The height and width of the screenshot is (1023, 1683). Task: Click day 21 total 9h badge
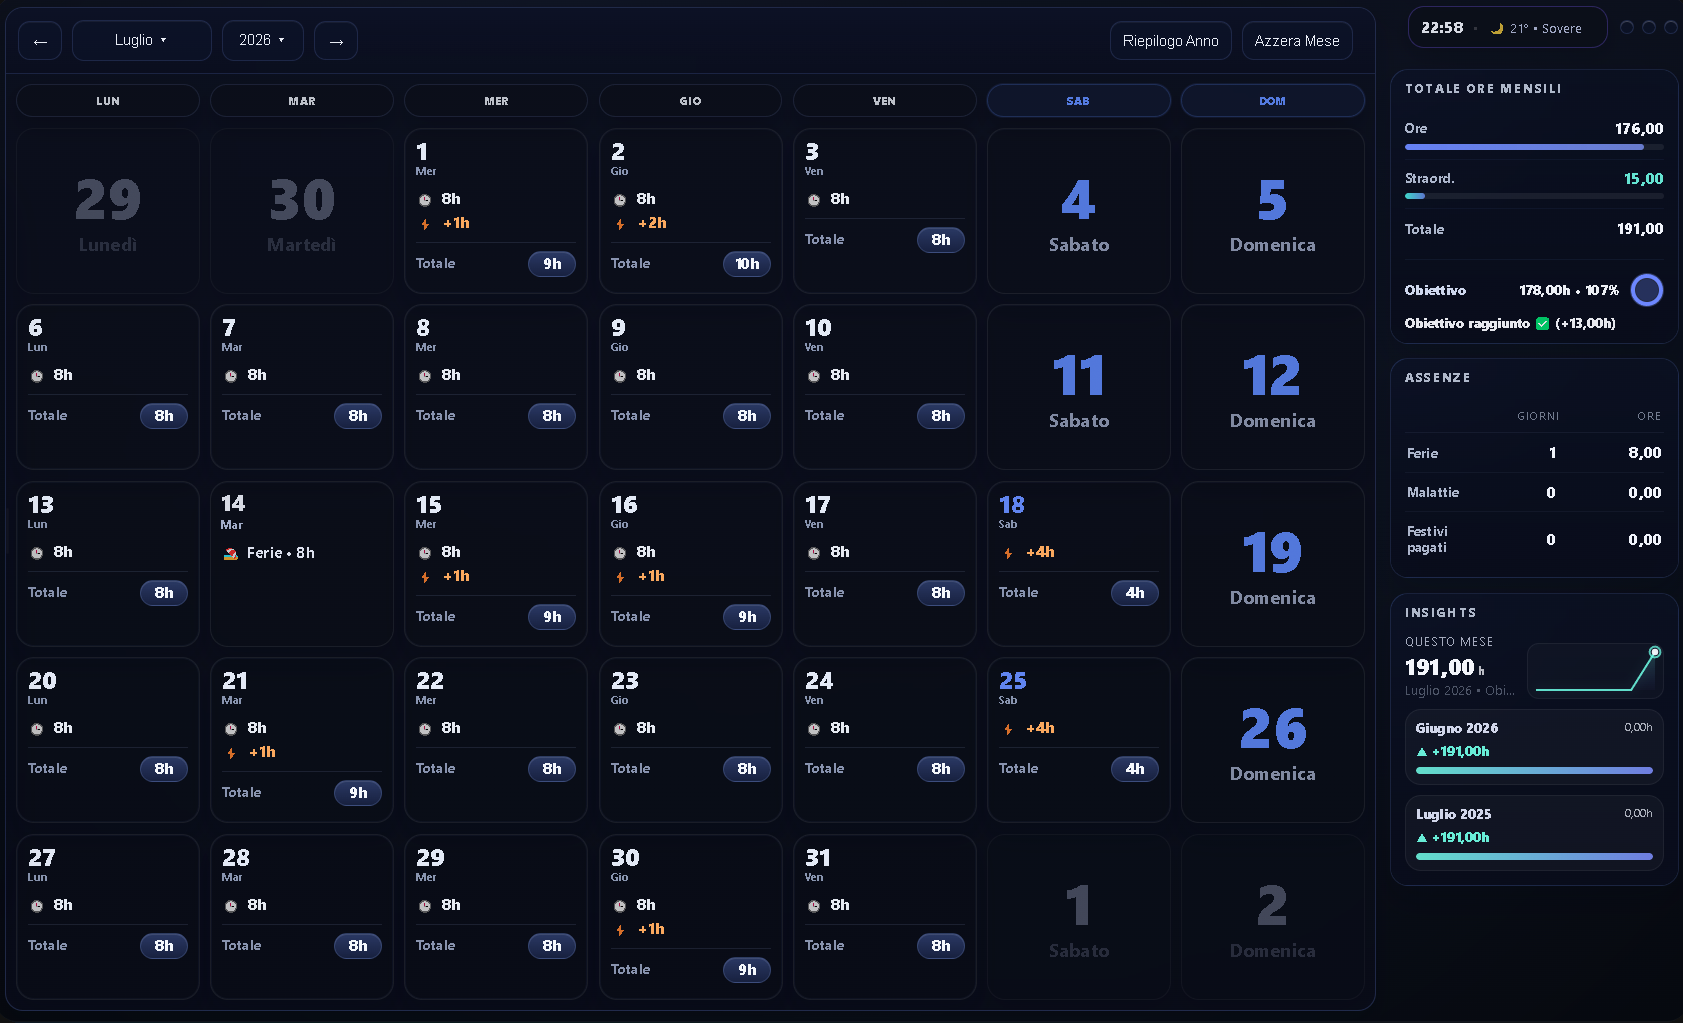pyautogui.click(x=358, y=793)
